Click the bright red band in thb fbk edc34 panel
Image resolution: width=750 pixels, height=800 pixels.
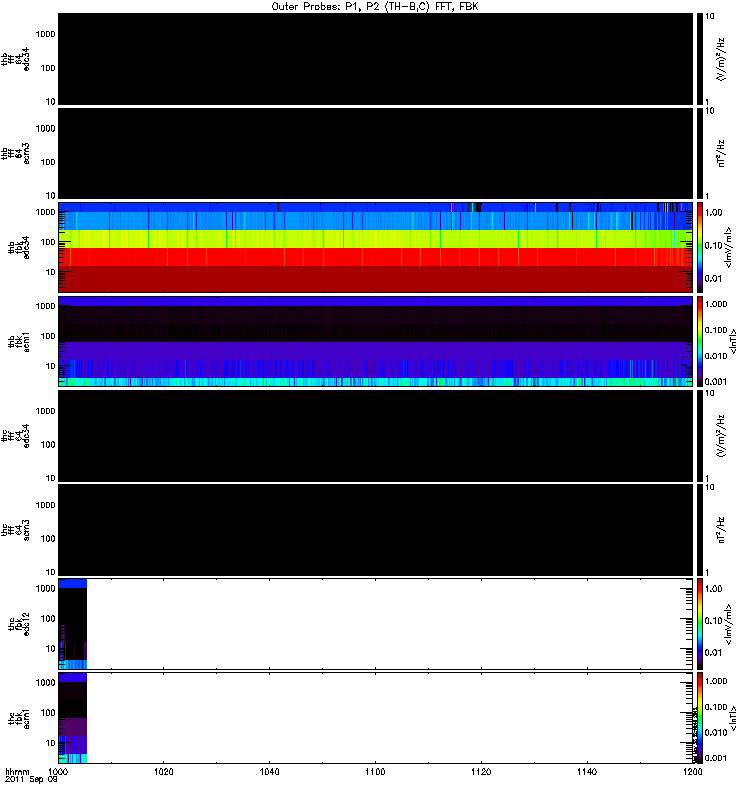pos(376,257)
